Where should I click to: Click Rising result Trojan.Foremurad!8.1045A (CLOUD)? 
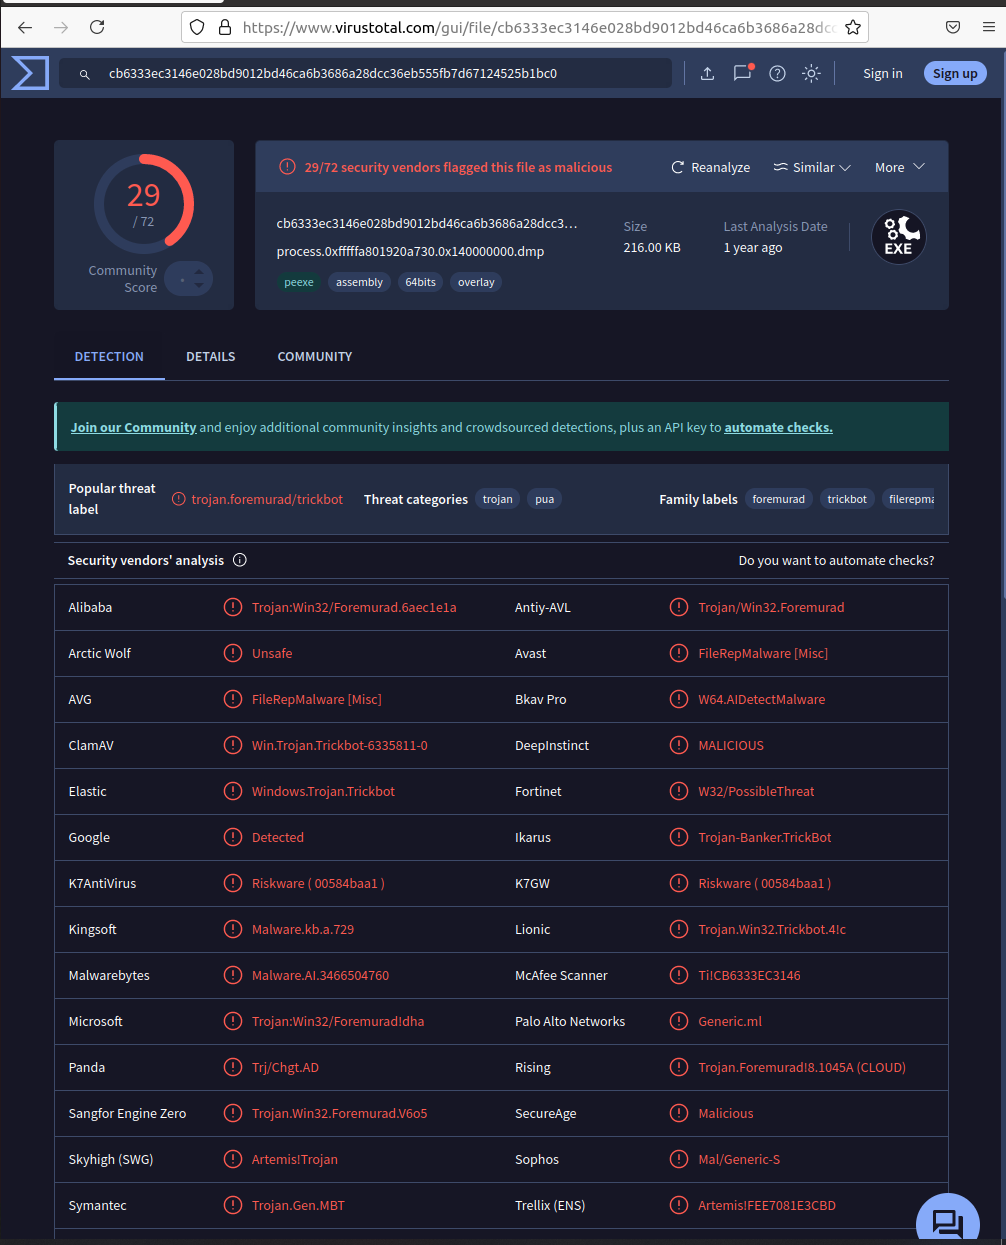[x=802, y=1067]
